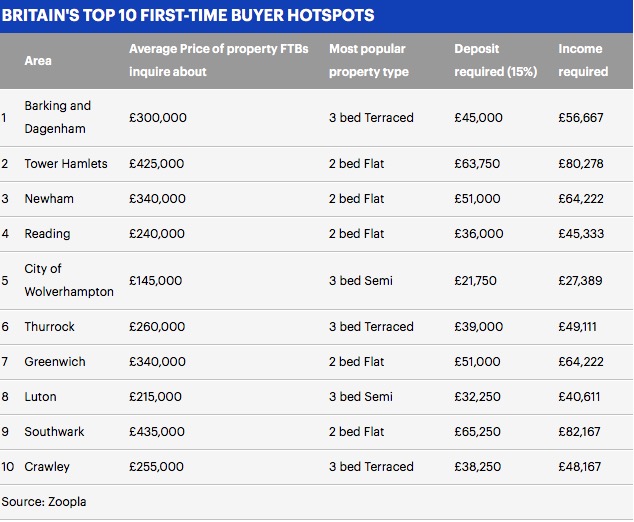This screenshot has height=522, width=634.
Task: Click Crawley's '3 bed Terraced' property type
Action: 370,466
